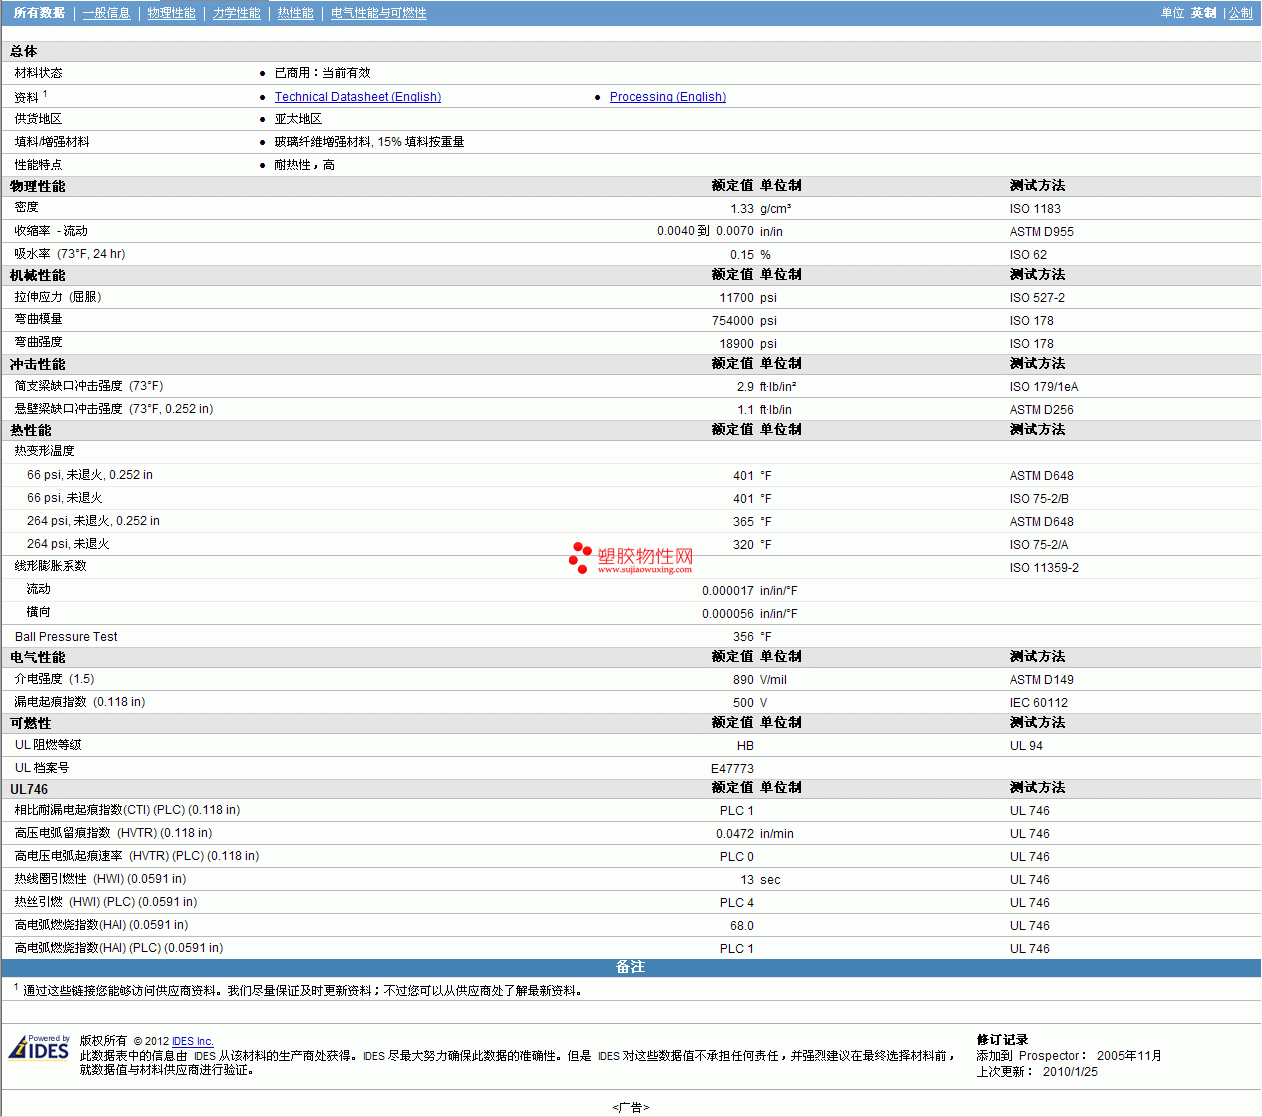
Task: Click the 备注 section header bar
Action: [631, 967]
